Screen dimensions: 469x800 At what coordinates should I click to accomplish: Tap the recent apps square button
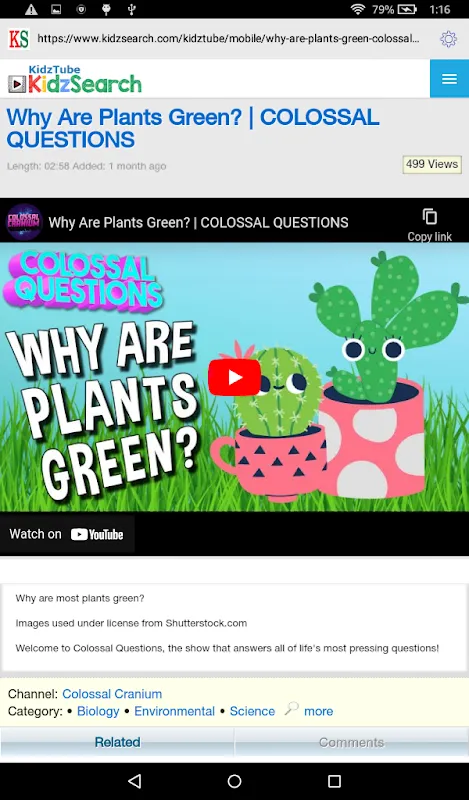334,781
